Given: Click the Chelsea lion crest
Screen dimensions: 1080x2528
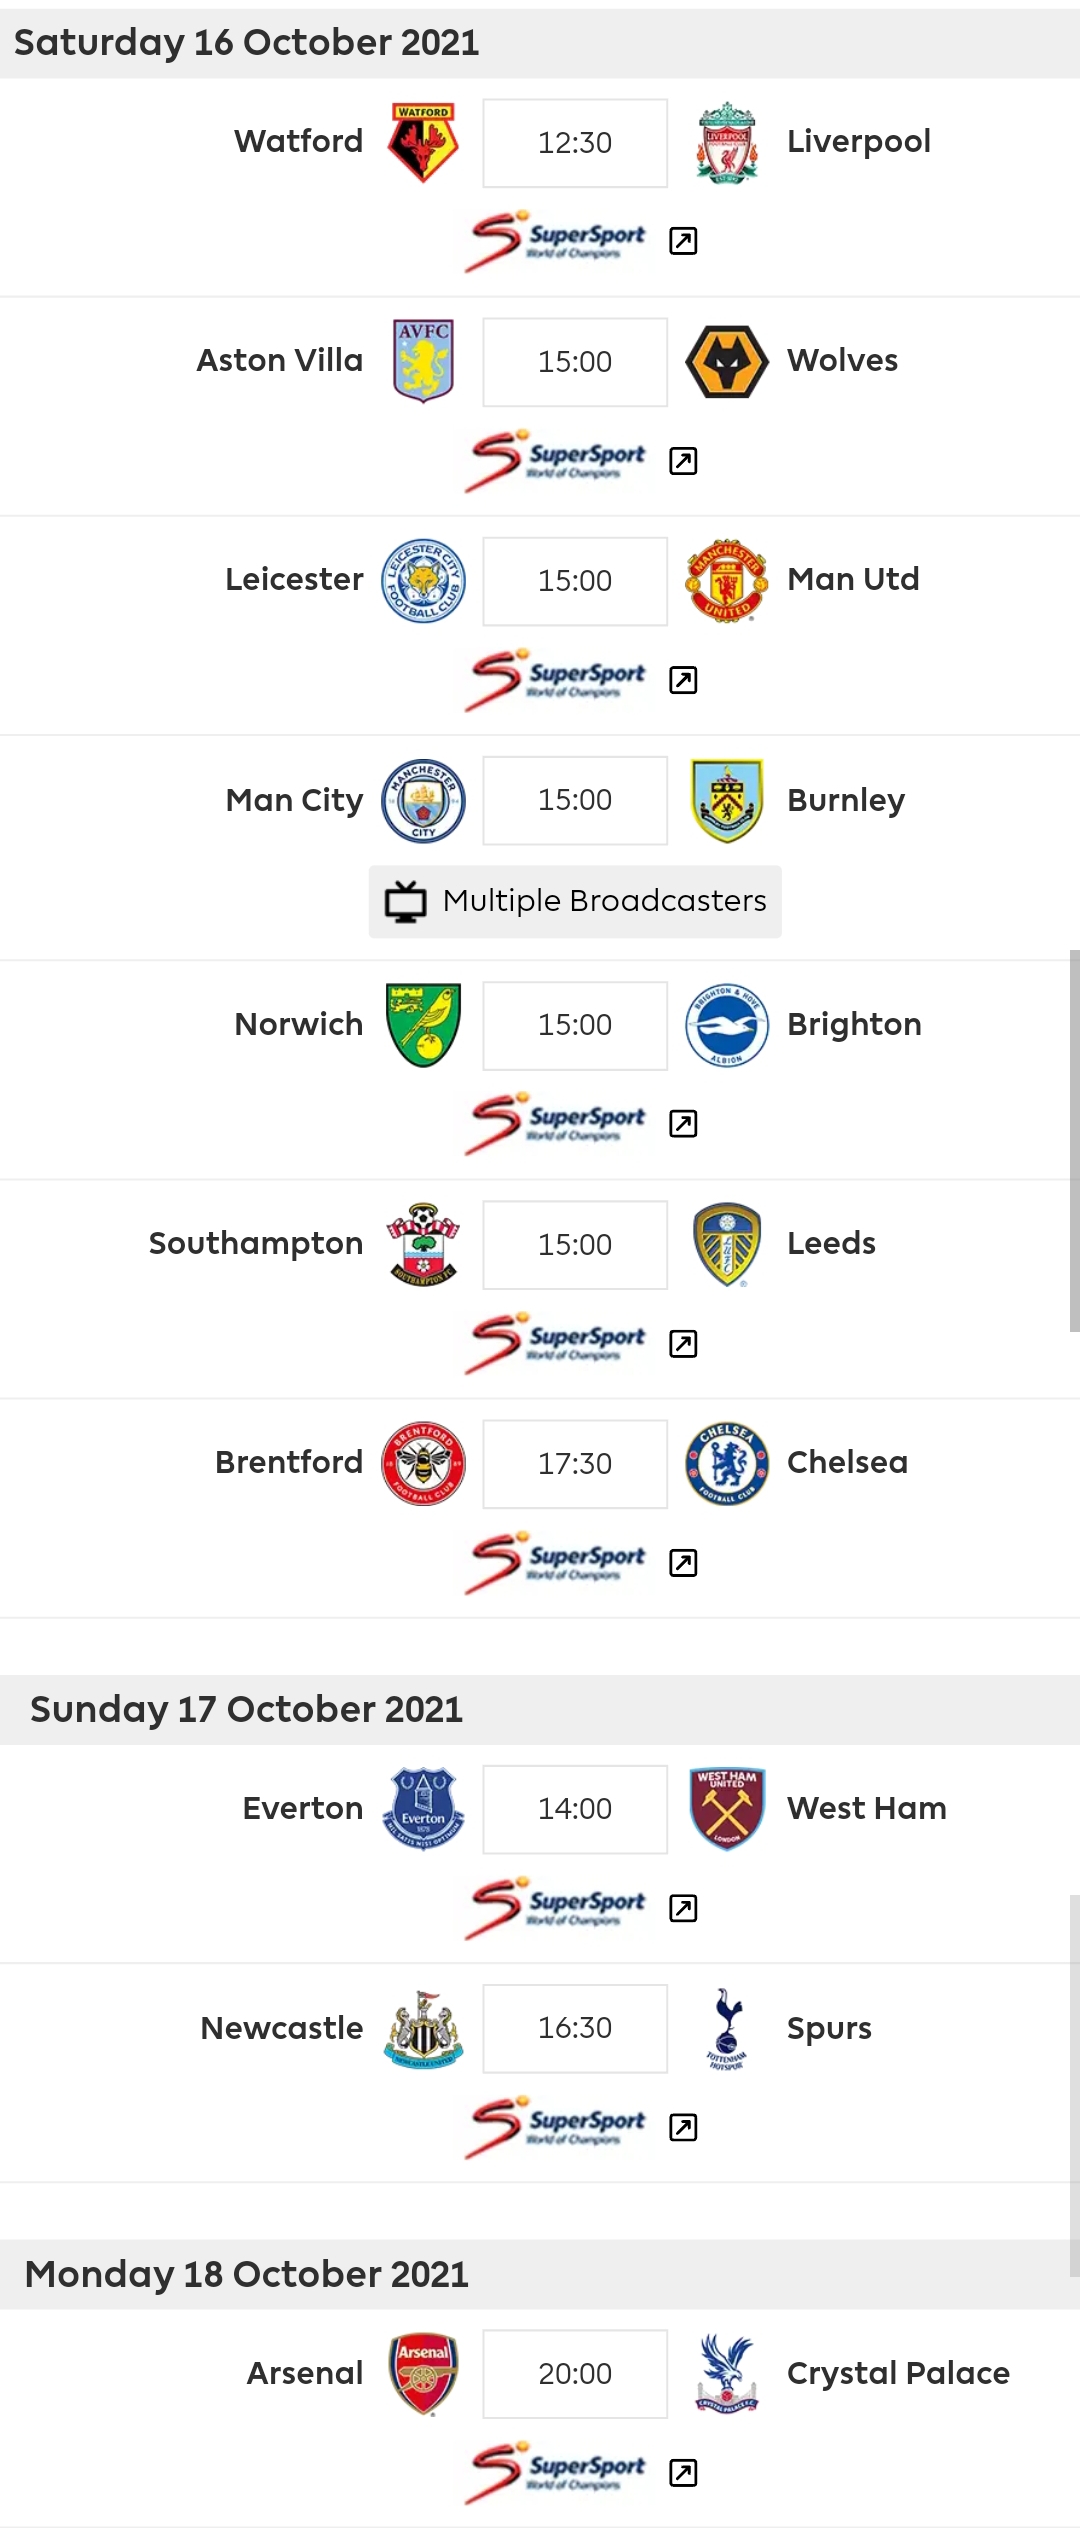Looking at the screenshot, I should (x=727, y=1463).
